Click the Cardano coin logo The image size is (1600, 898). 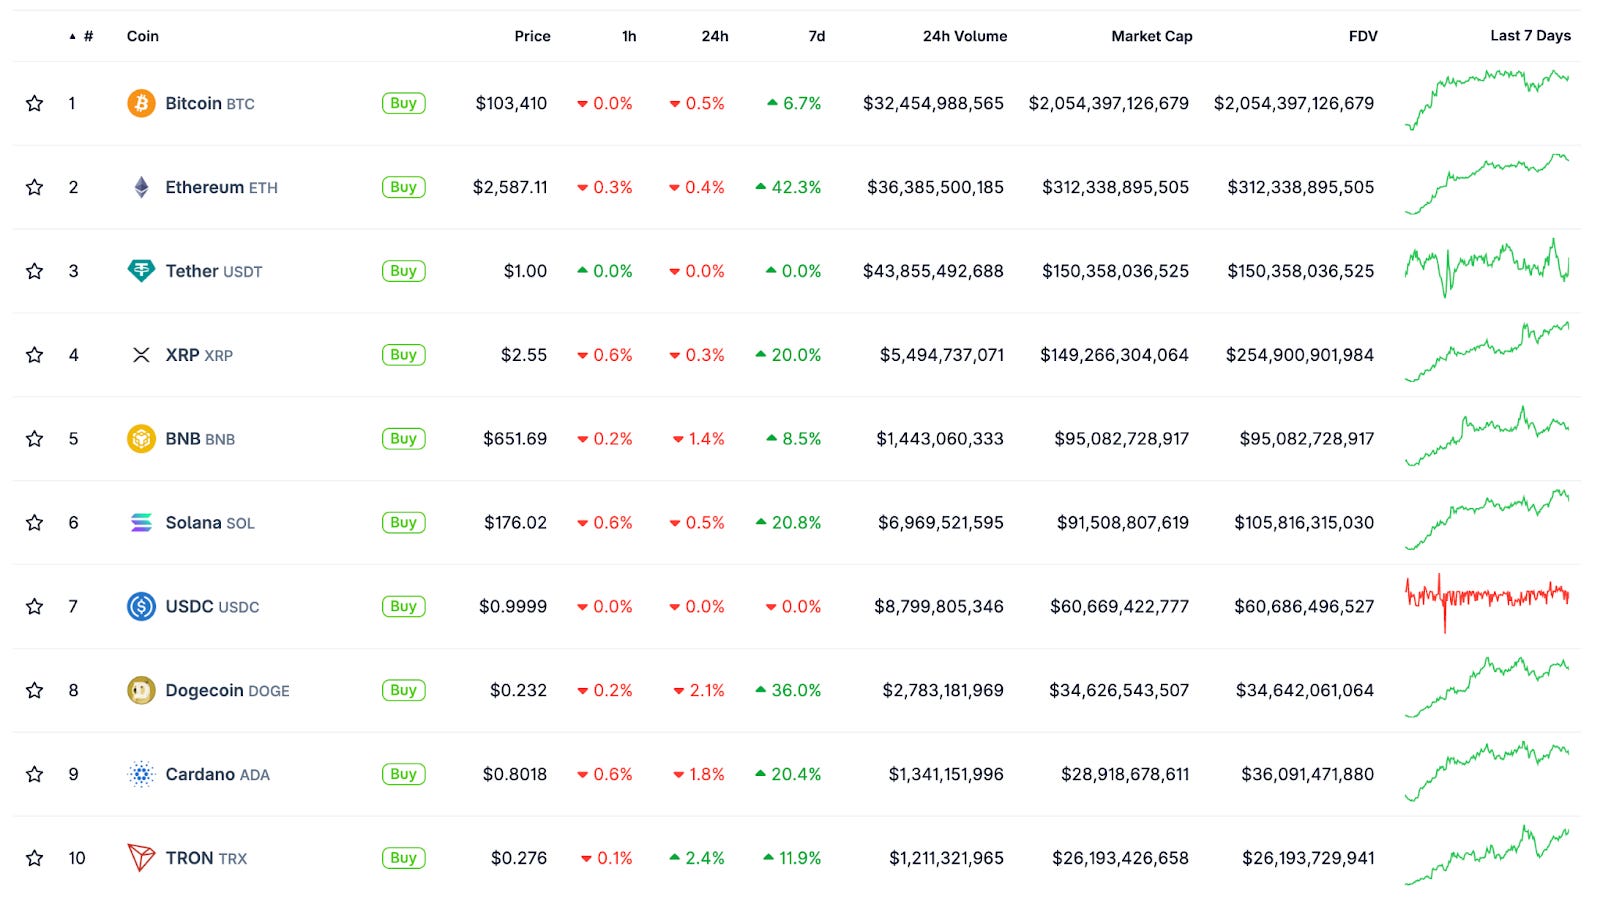(141, 774)
